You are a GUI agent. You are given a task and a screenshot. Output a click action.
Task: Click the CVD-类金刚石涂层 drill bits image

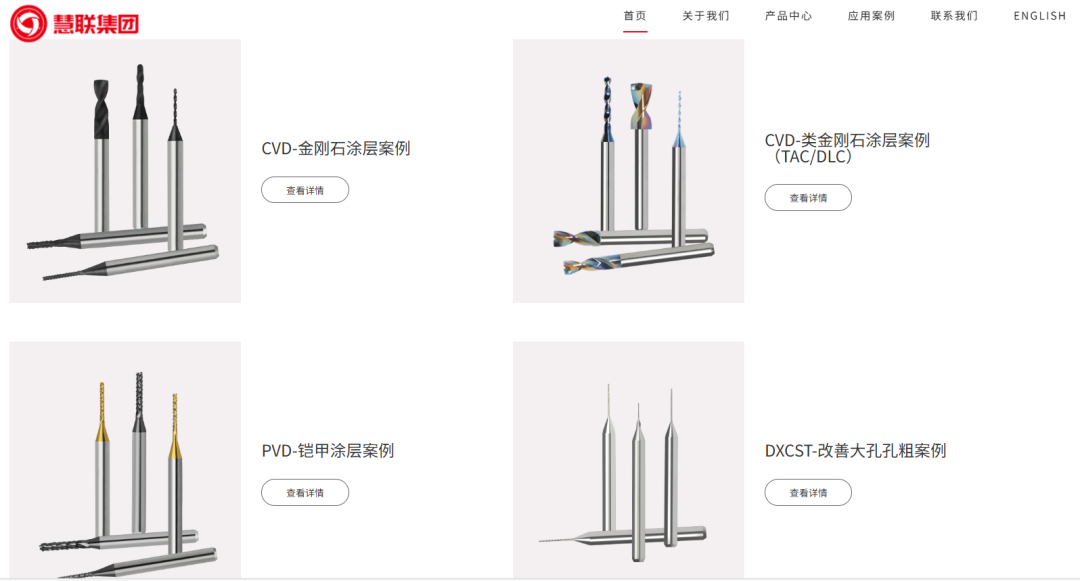click(628, 171)
